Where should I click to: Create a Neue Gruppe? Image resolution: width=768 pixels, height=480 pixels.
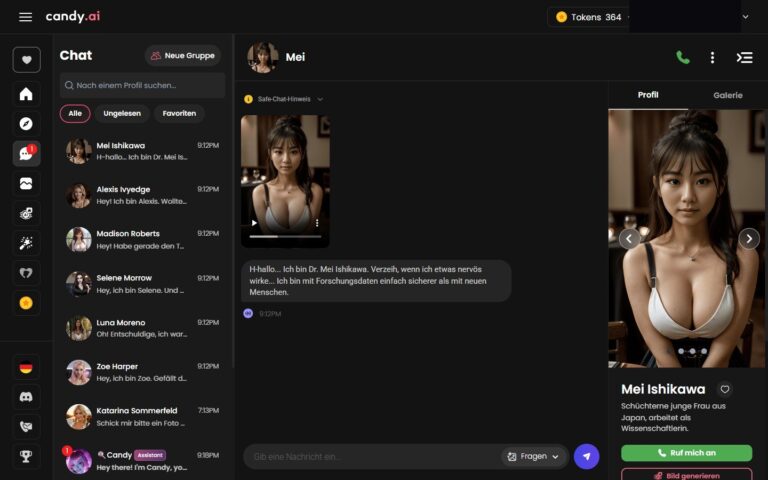coord(183,56)
